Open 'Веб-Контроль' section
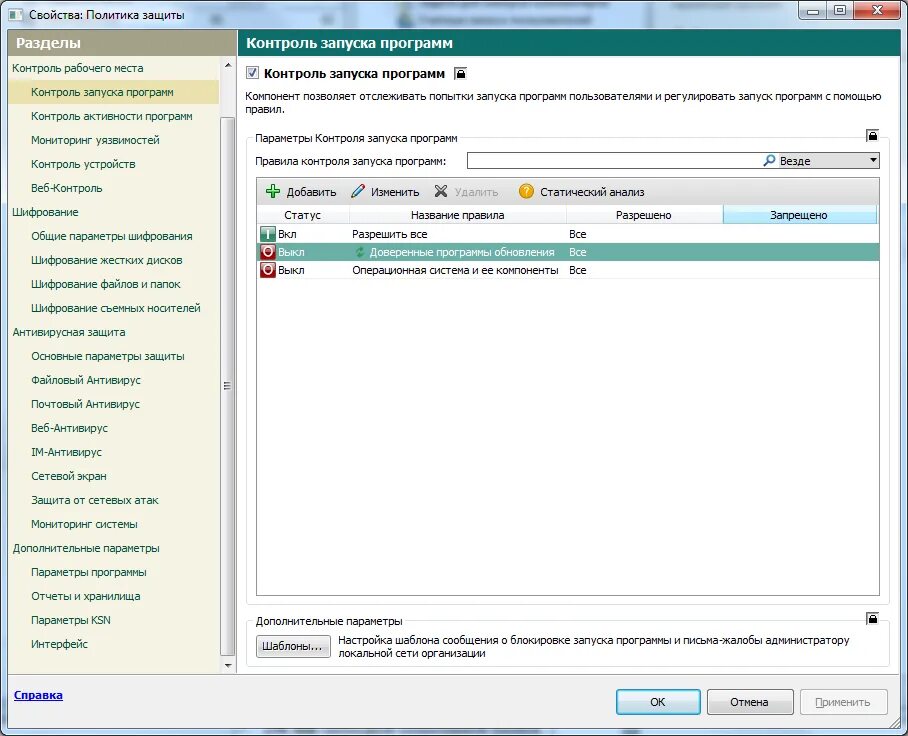 (67, 188)
